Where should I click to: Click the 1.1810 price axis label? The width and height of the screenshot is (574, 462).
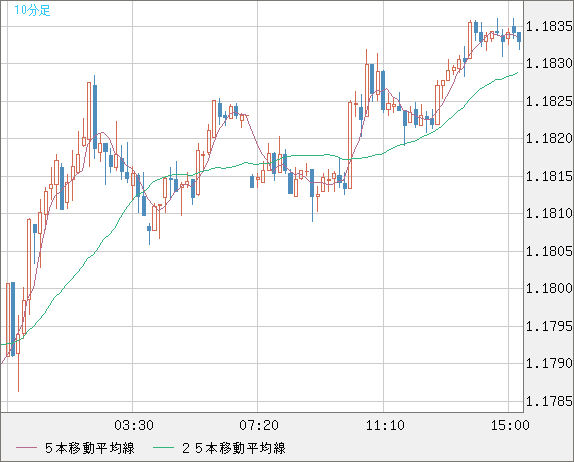pos(549,213)
